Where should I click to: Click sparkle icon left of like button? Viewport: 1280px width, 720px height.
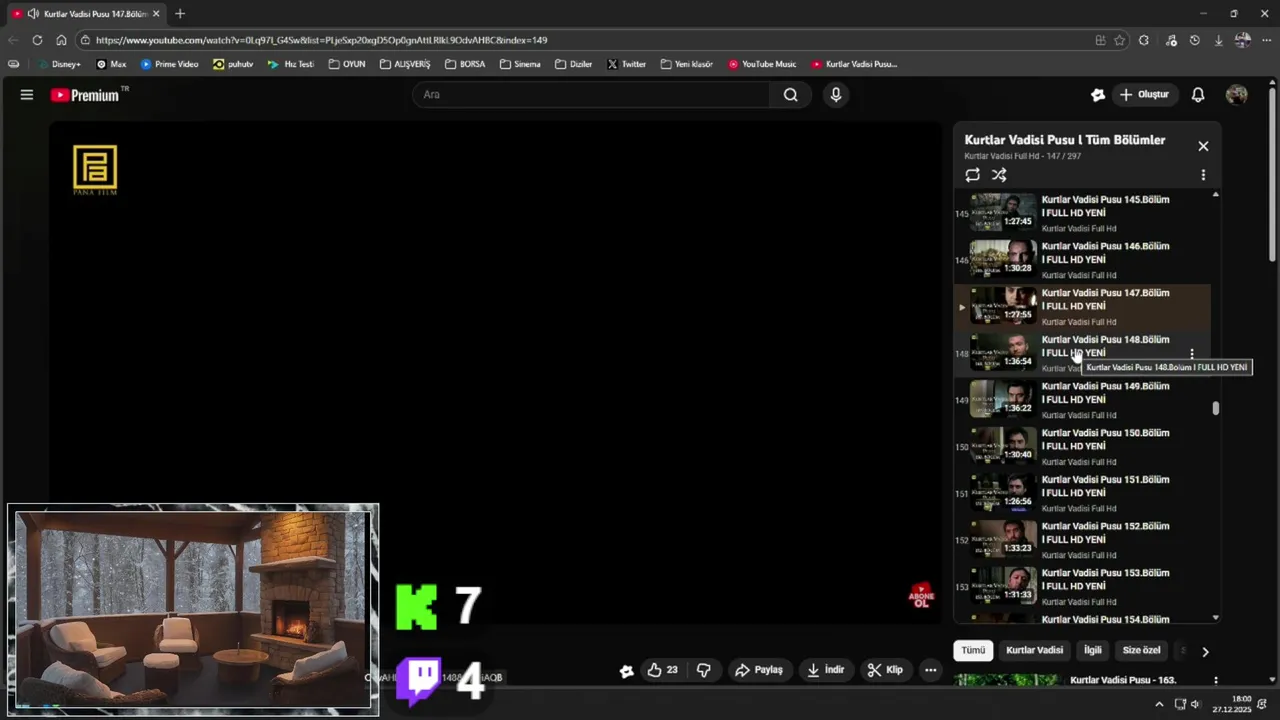[626, 671]
